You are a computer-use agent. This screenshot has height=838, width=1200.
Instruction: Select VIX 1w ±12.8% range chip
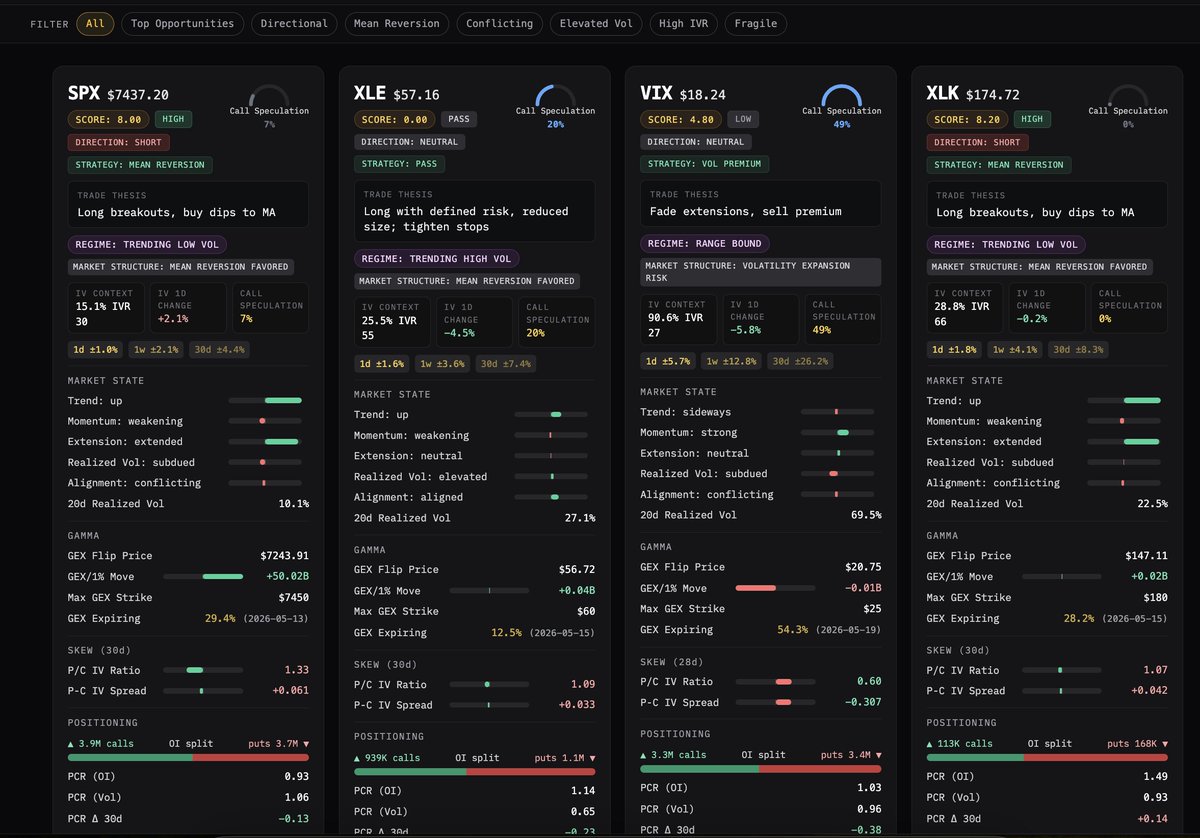(732, 361)
